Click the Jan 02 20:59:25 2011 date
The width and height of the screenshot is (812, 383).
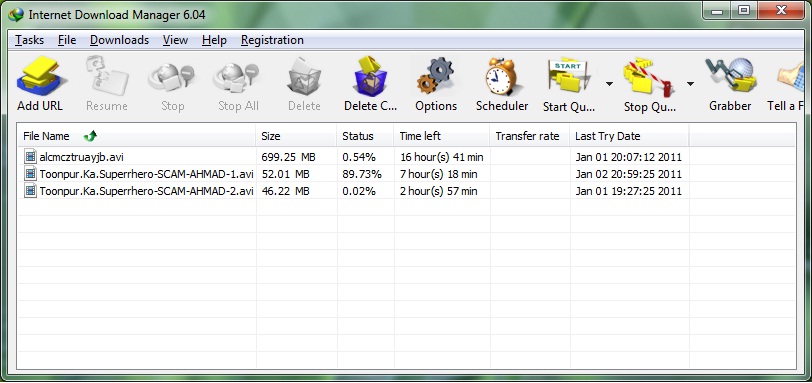629,174
